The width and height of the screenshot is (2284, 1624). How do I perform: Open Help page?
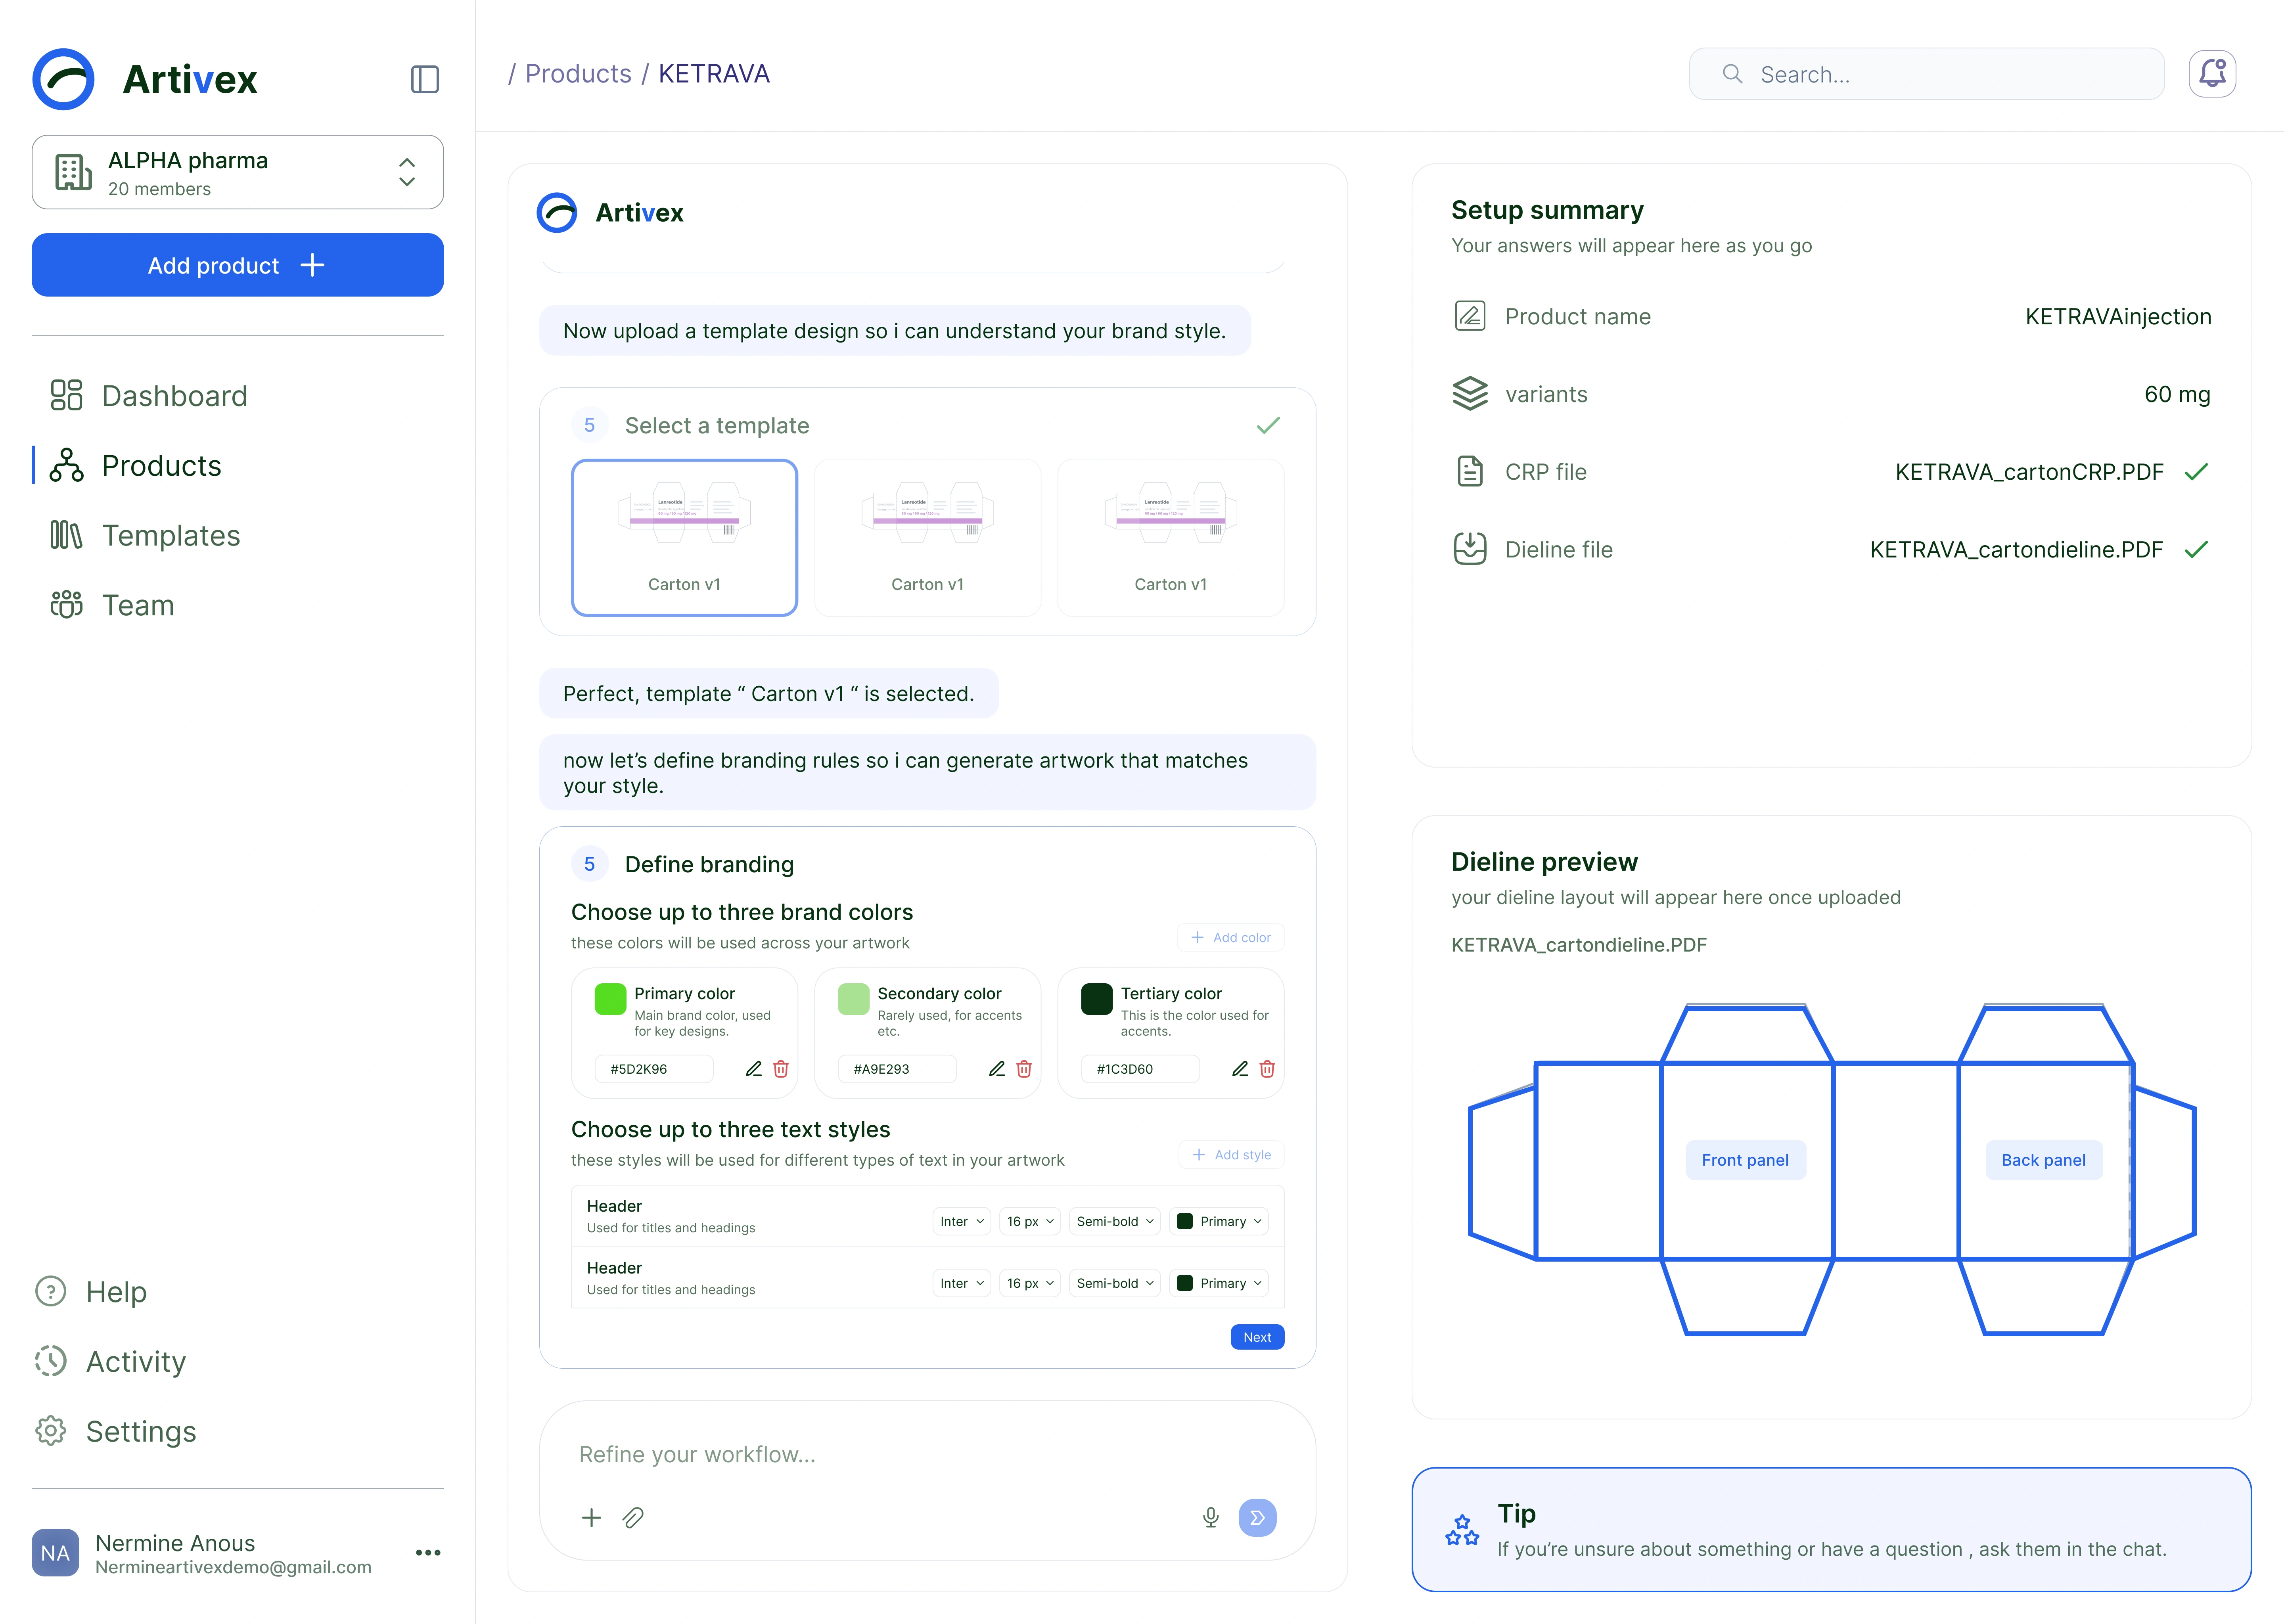point(91,1292)
